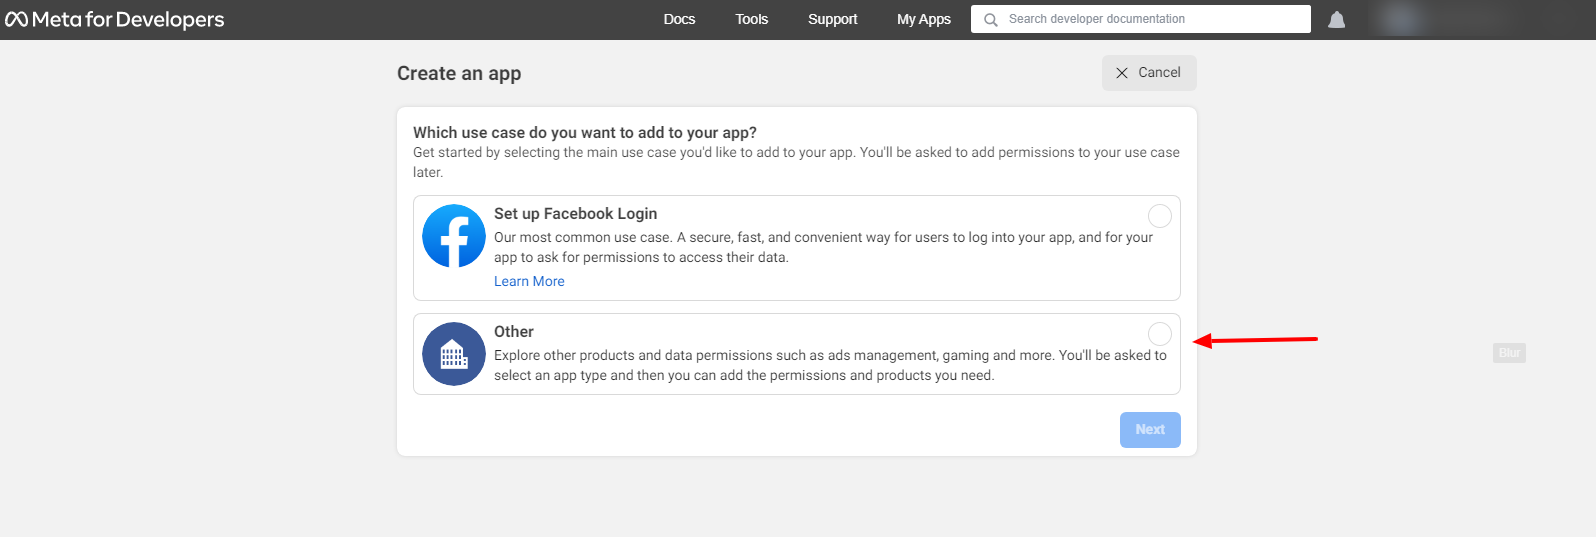
Task: Go to My Apps
Action: pyautogui.click(x=924, y=19)
